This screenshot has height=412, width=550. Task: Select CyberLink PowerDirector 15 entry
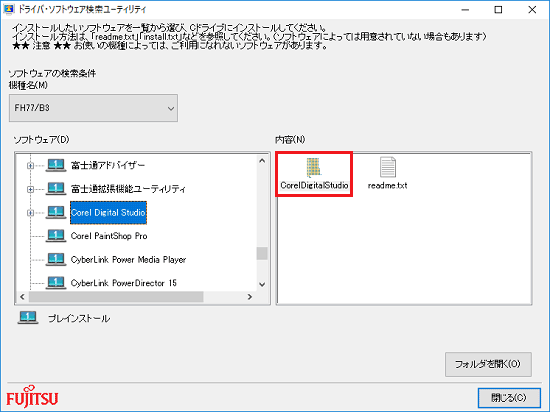click(x=123, y=283)
